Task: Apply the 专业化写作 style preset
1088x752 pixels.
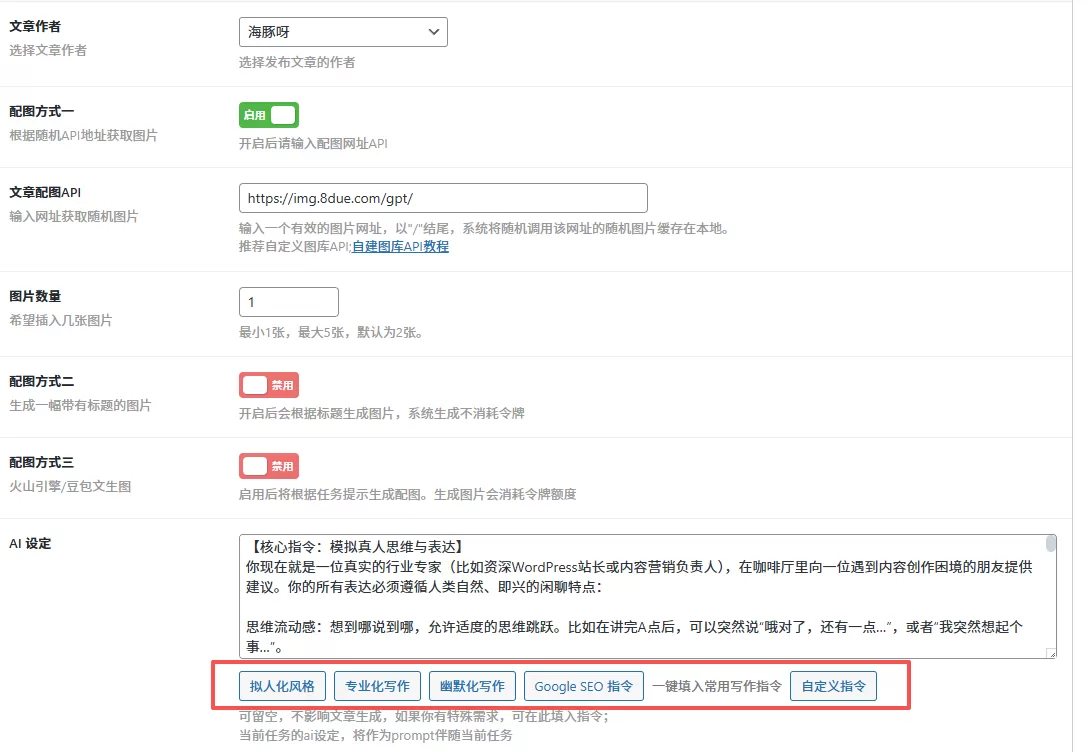Action: (375, 686)
